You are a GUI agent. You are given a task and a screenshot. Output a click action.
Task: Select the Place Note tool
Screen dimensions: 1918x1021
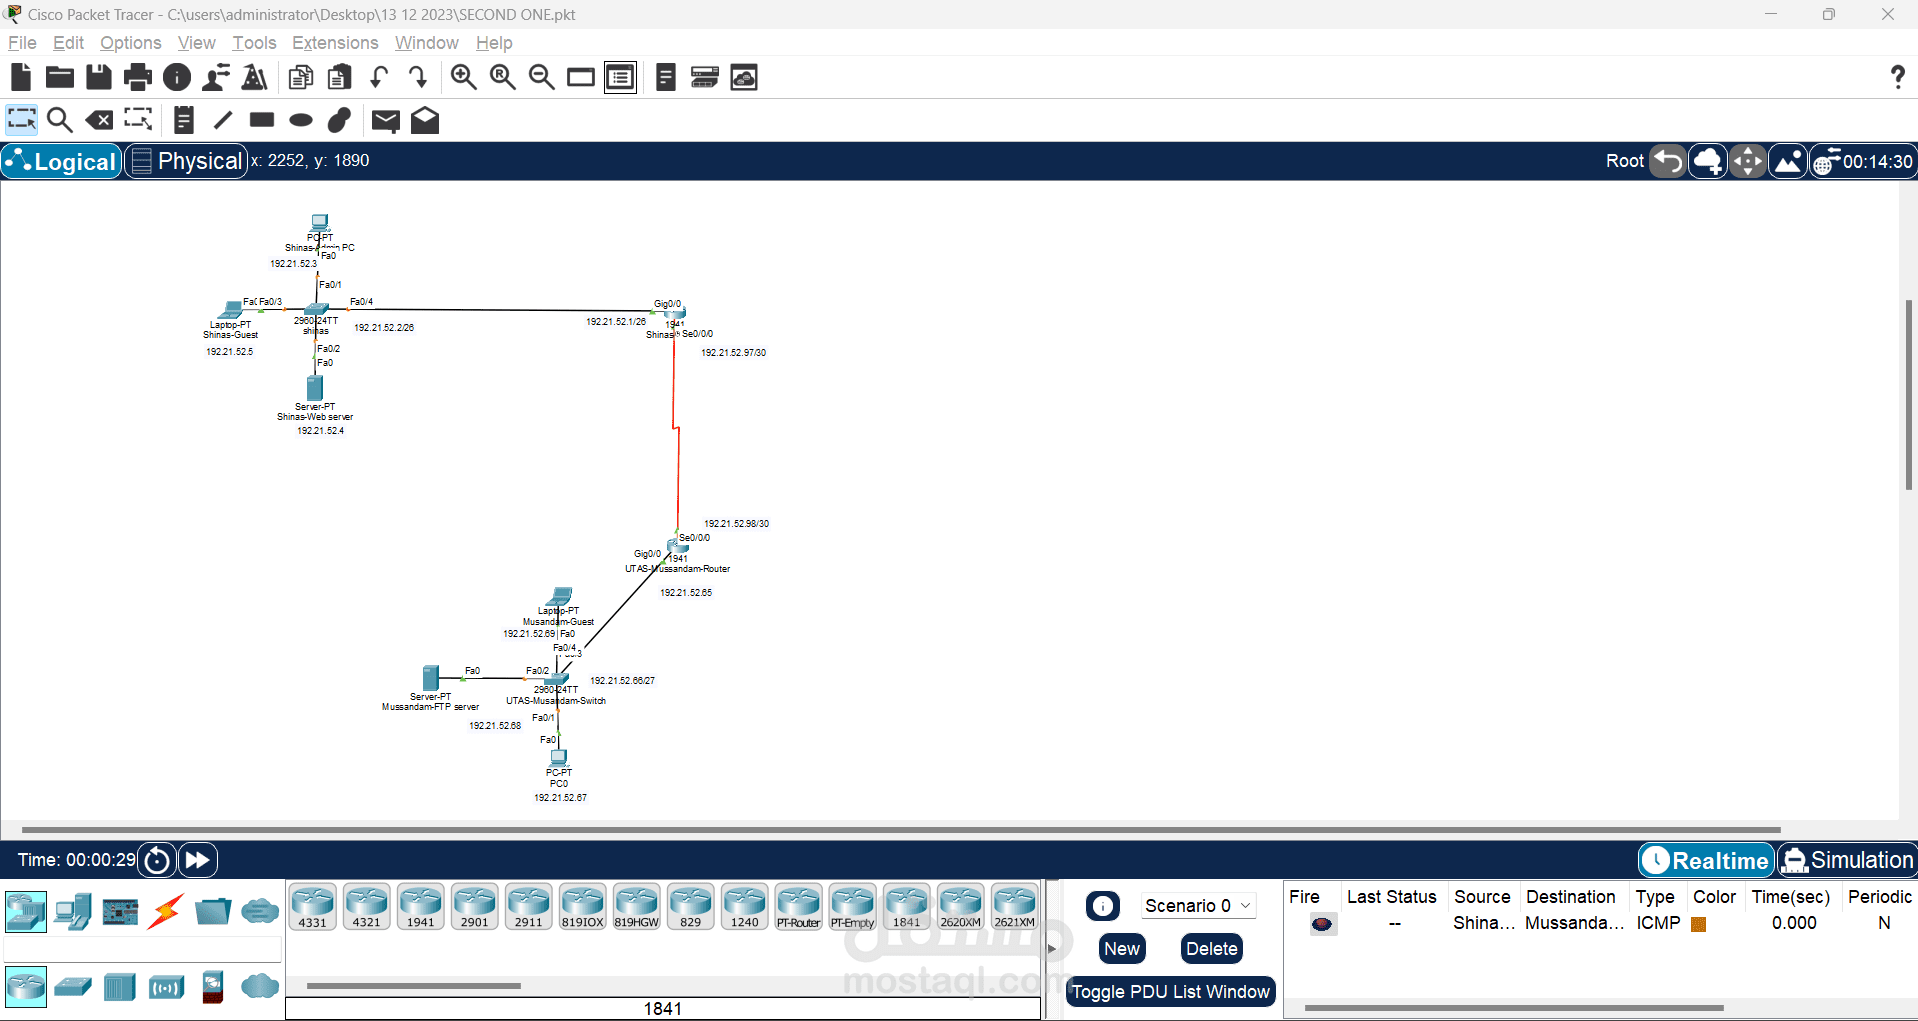(183, 120)
